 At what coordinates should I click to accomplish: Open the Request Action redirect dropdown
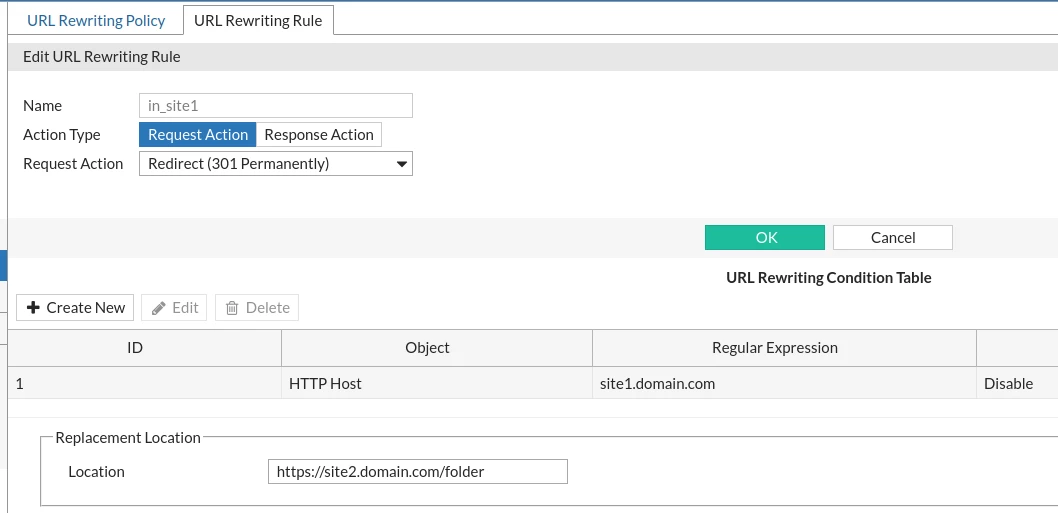click(275, 163)
